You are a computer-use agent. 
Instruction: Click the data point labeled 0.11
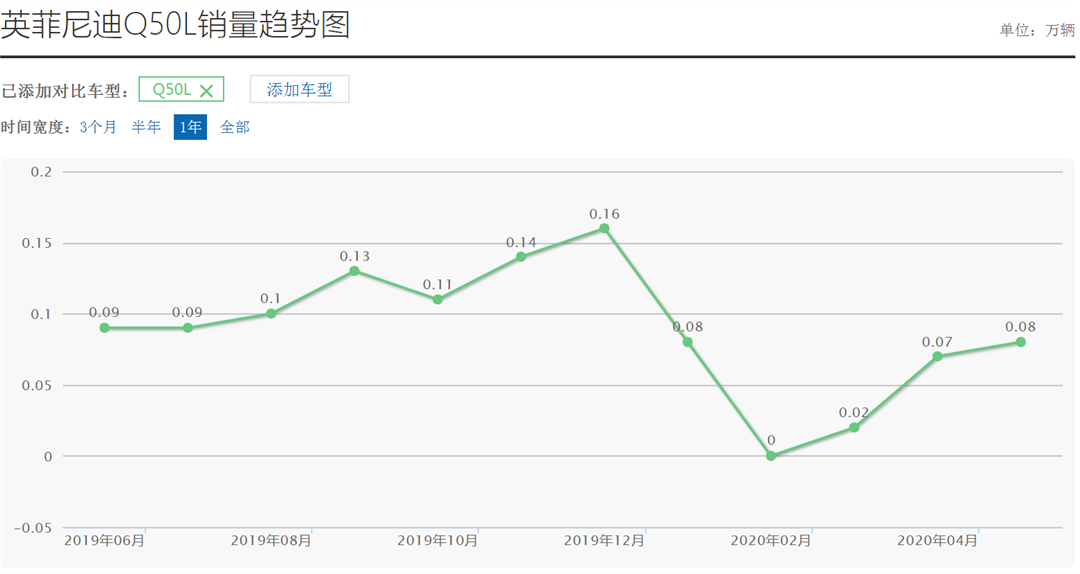click(x=437, y=299)
